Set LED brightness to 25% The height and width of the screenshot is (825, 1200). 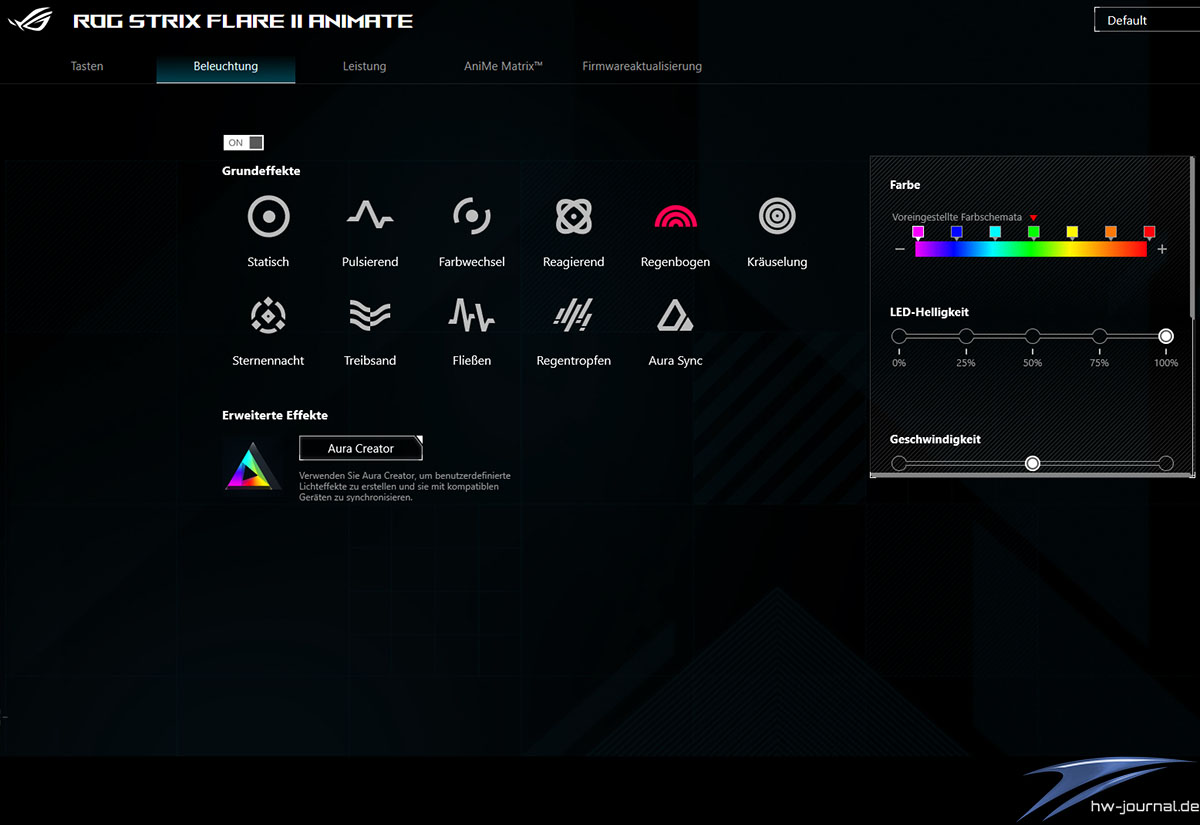pyautogui.click(x=966, y=336)
